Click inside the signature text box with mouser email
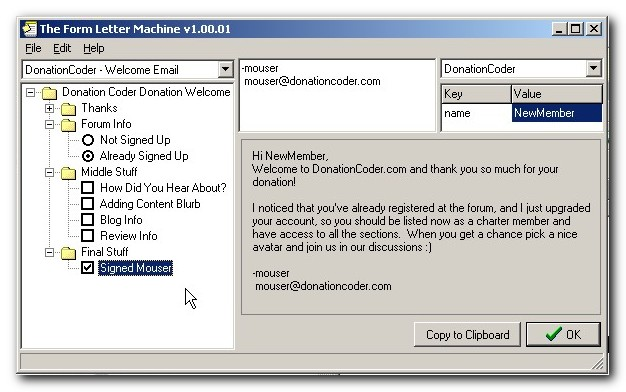The image size is (626, 392). coord(337,95)
